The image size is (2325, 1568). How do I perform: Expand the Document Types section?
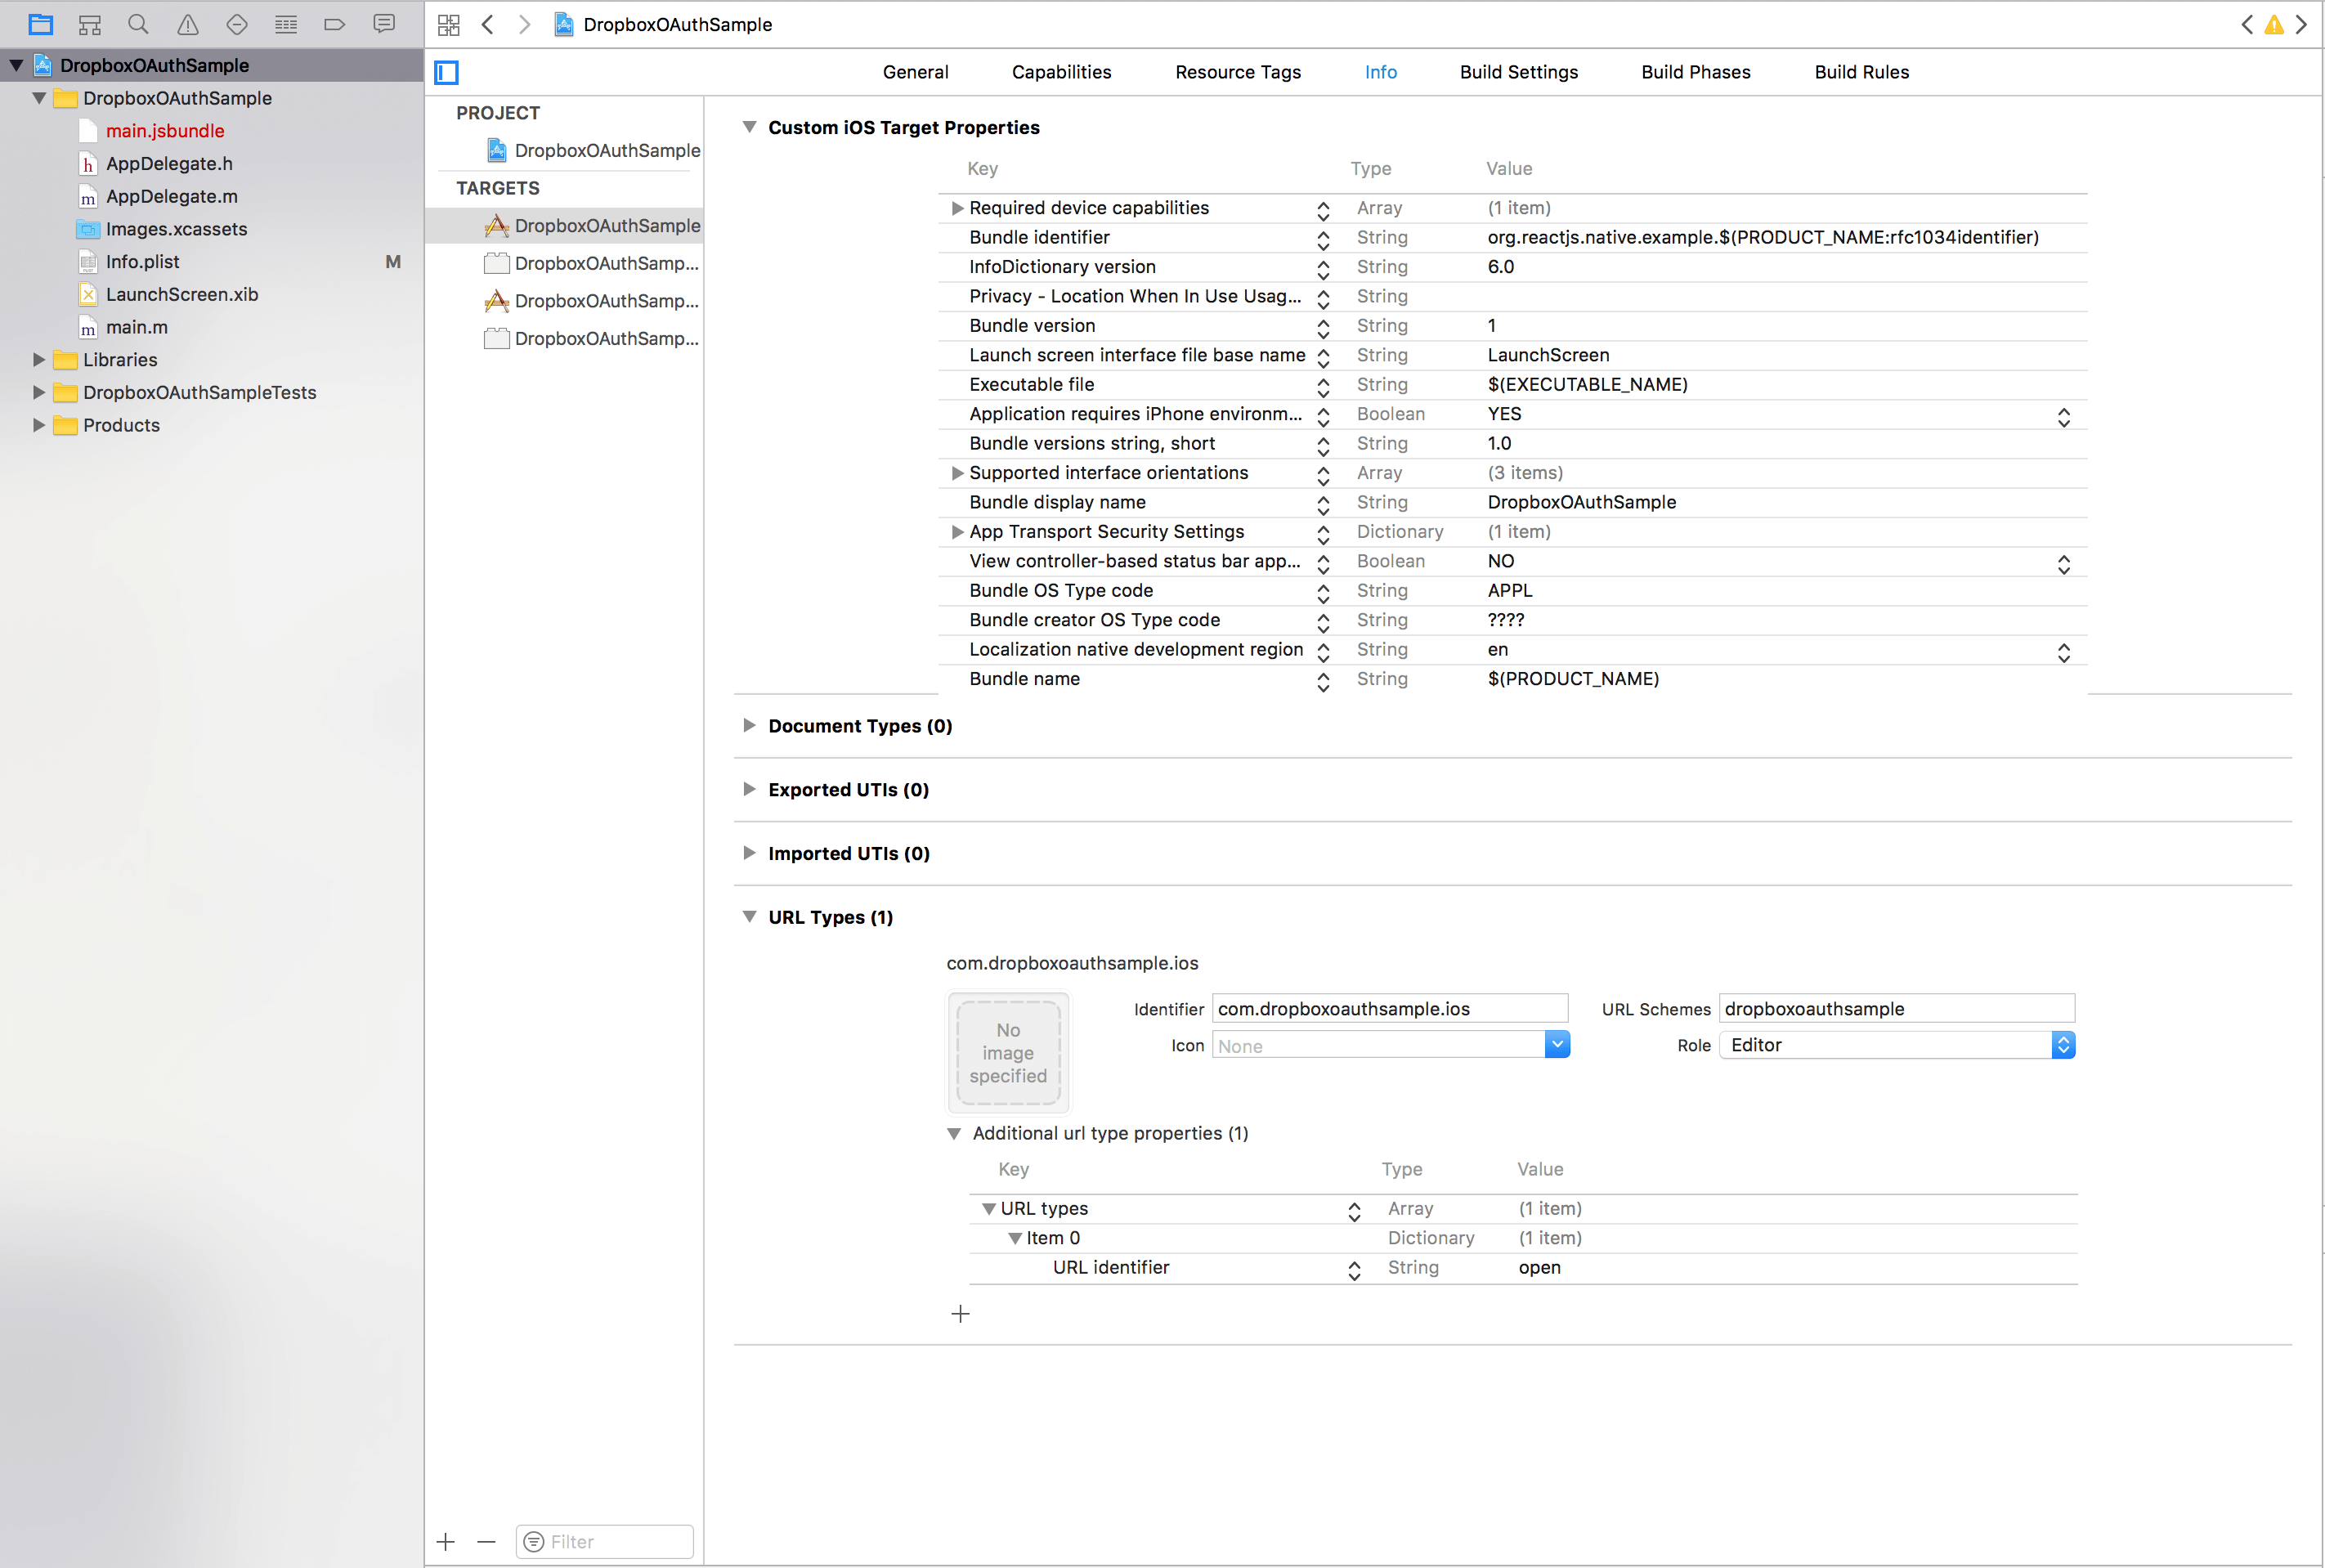[749, 726]
